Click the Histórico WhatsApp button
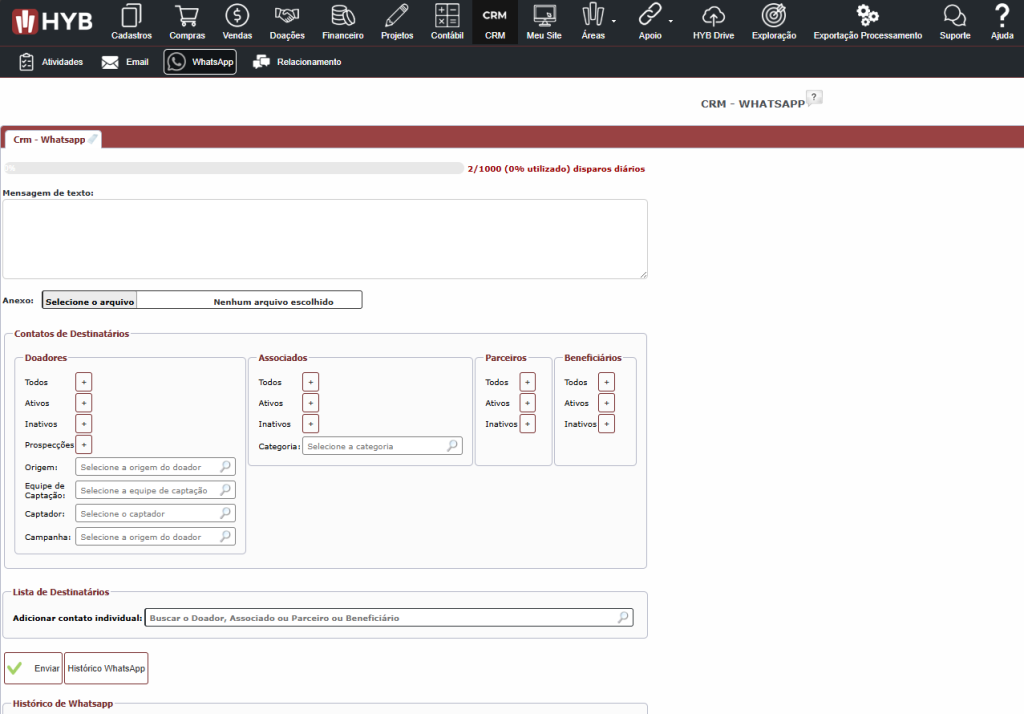Screen dimensions: 1024x714 [106, 668]
